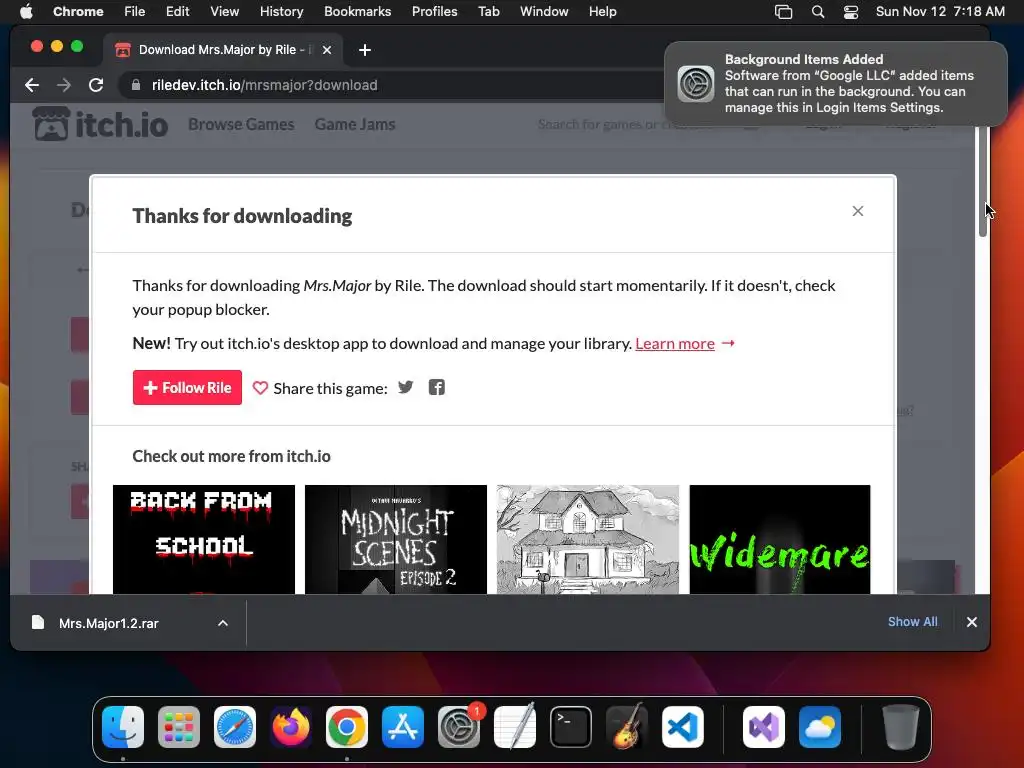Open Terminal from the Dock
Screen dimensions: 1024x768
pyautogui.click(x=571, y=727)
